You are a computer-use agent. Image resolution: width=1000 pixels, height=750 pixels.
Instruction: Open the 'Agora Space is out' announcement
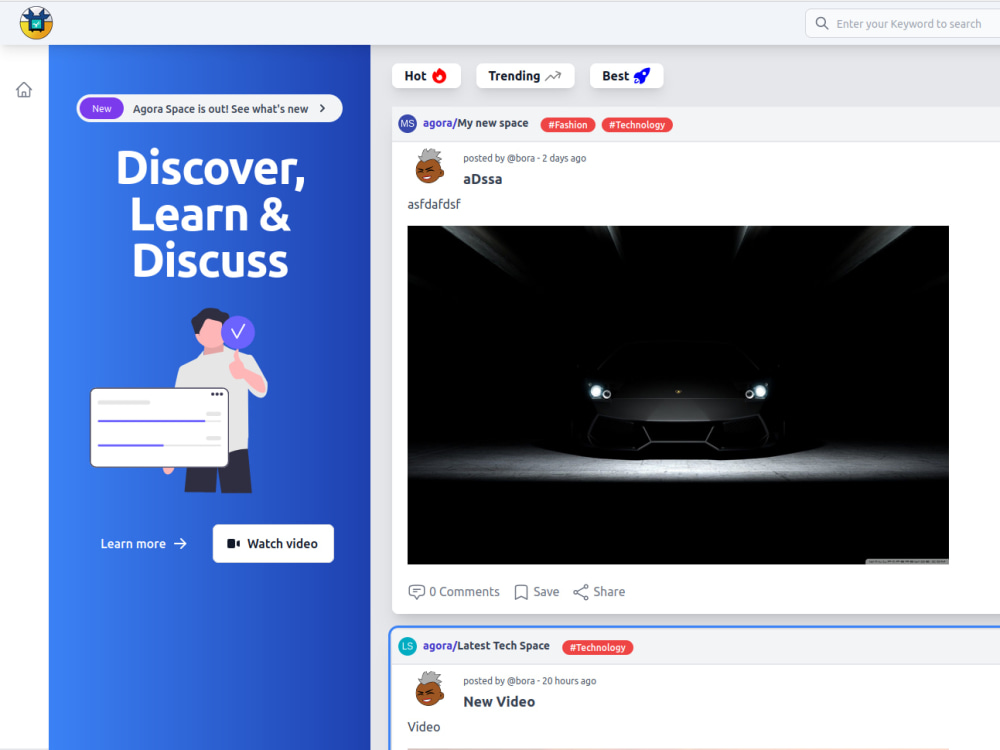(x=209, y=108)
